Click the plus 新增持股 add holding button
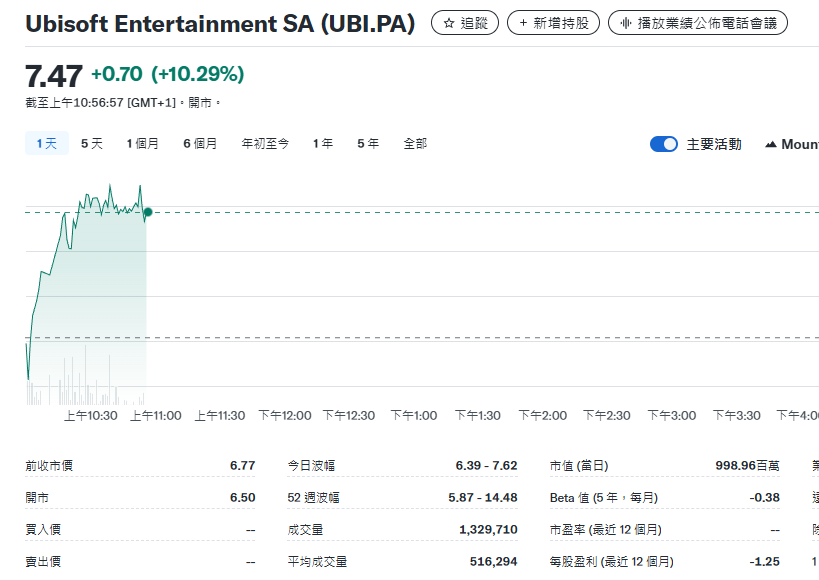 (x=554, y=22)
